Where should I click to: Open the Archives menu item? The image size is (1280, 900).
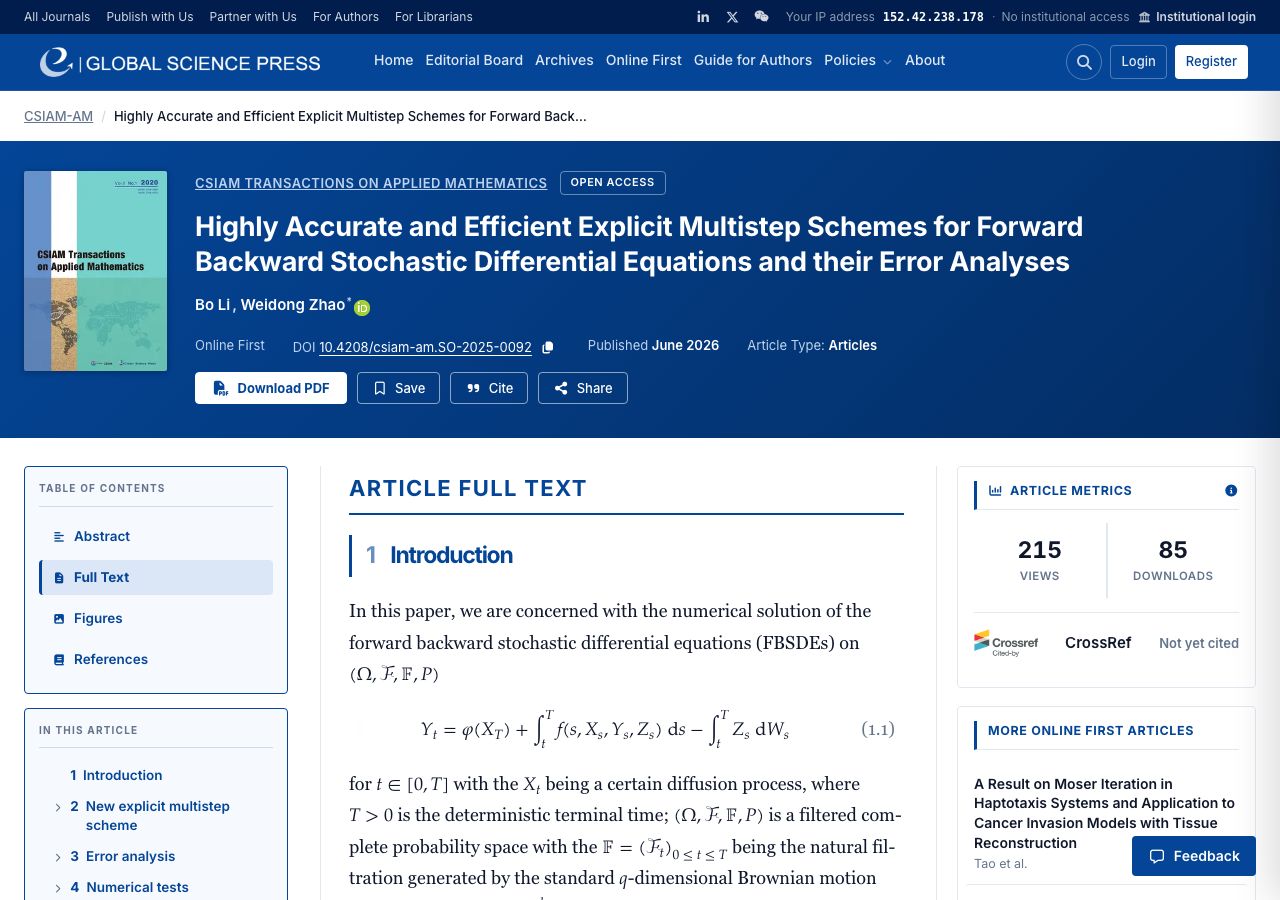[x=564, y=60]
